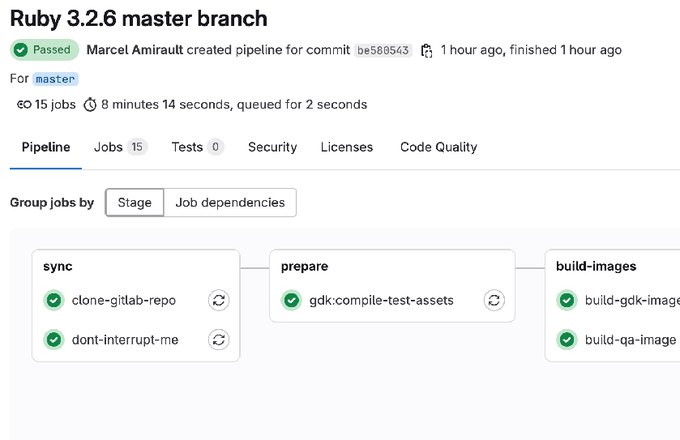The height and width of the screenshot is (440, 680).
Task: Click the '15 jobs' text
Action: [x=55, y=104]
